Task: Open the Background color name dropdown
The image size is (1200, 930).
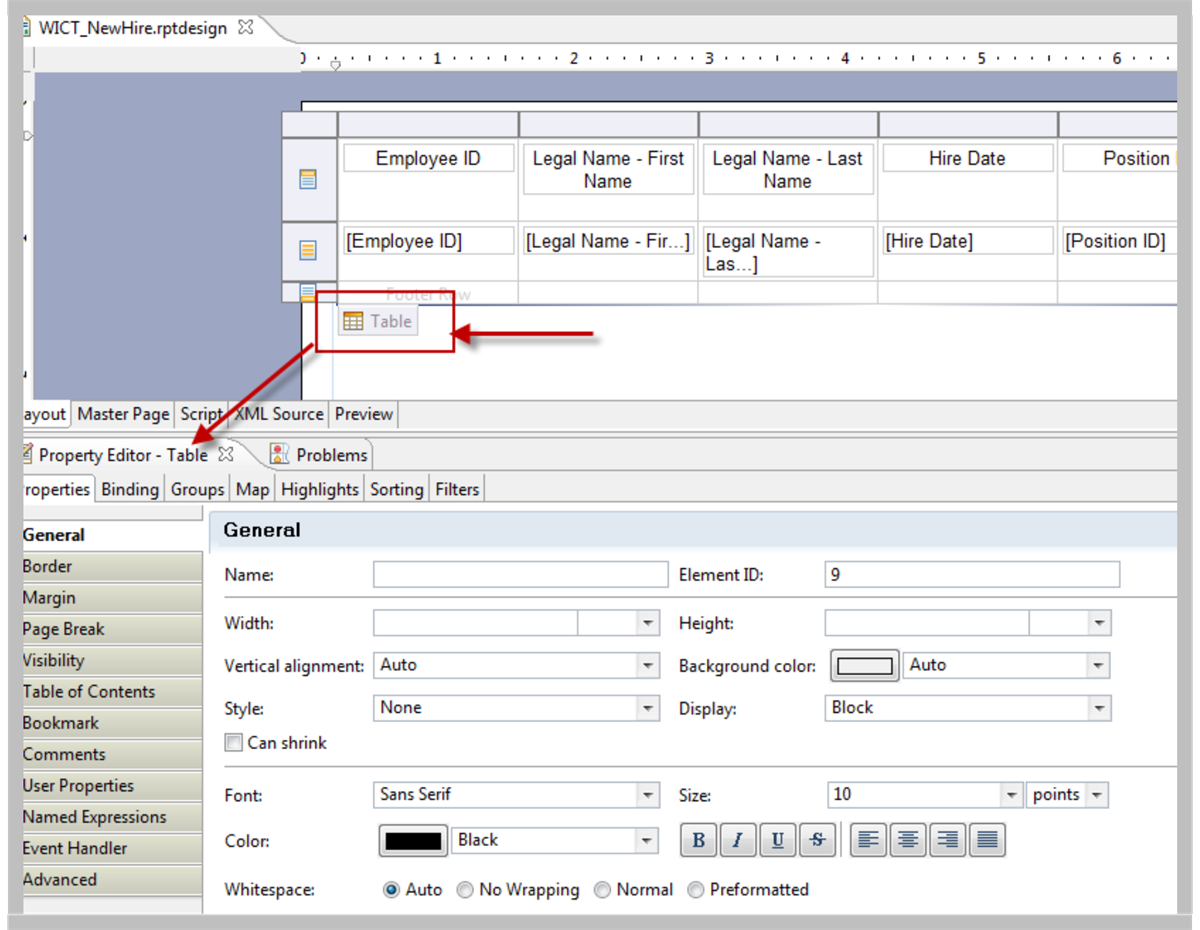Action: click(1099, 665)
